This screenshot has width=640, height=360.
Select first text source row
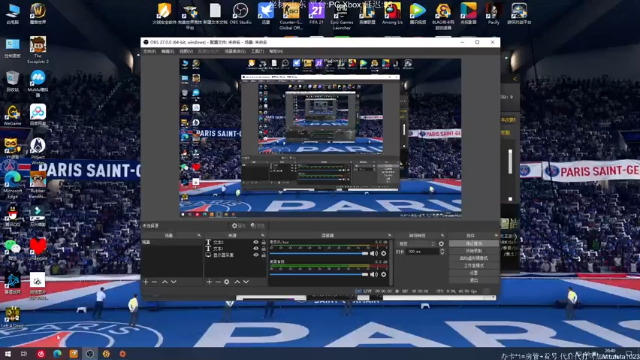(236, 242)
